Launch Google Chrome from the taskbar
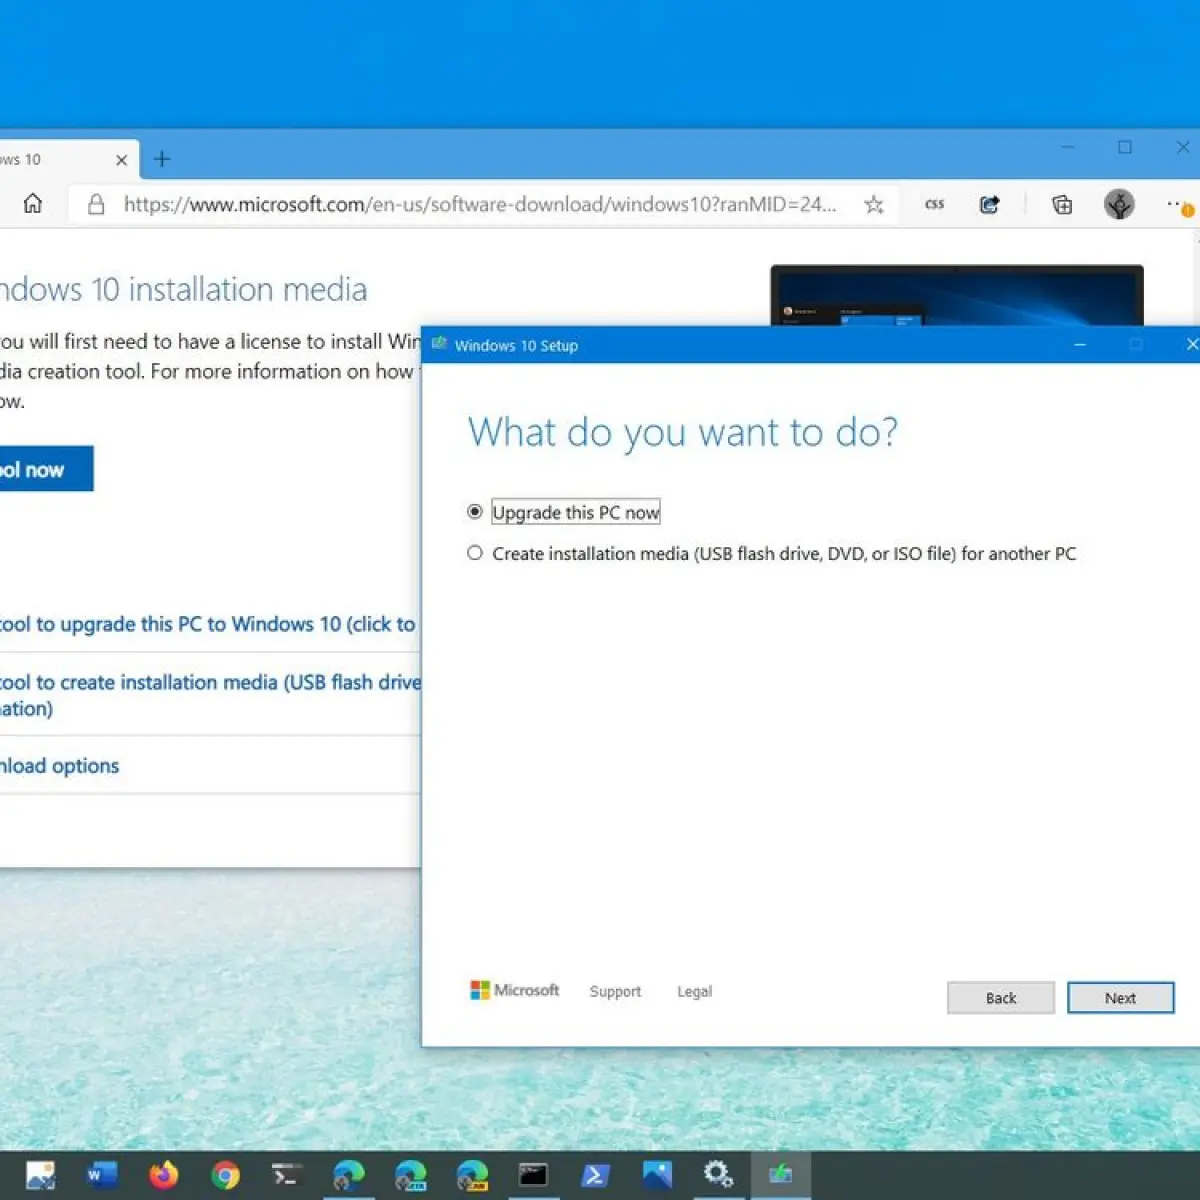 (x=225, y=1175)
